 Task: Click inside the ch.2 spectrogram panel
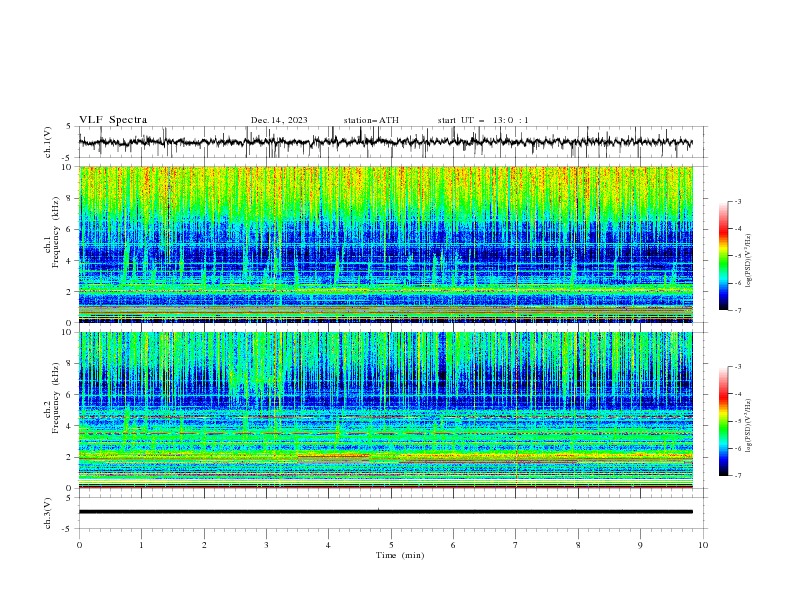click(385, 410)
